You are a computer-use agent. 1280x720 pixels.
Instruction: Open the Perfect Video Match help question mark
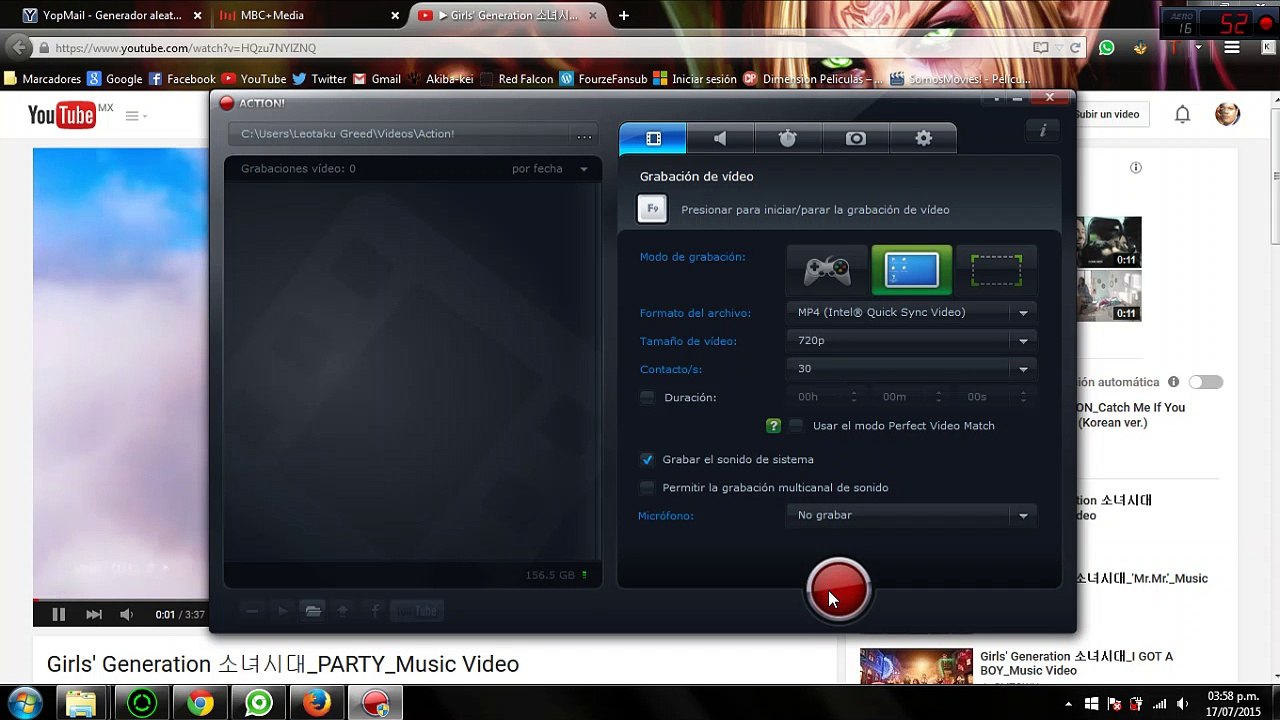coord(773,426)
